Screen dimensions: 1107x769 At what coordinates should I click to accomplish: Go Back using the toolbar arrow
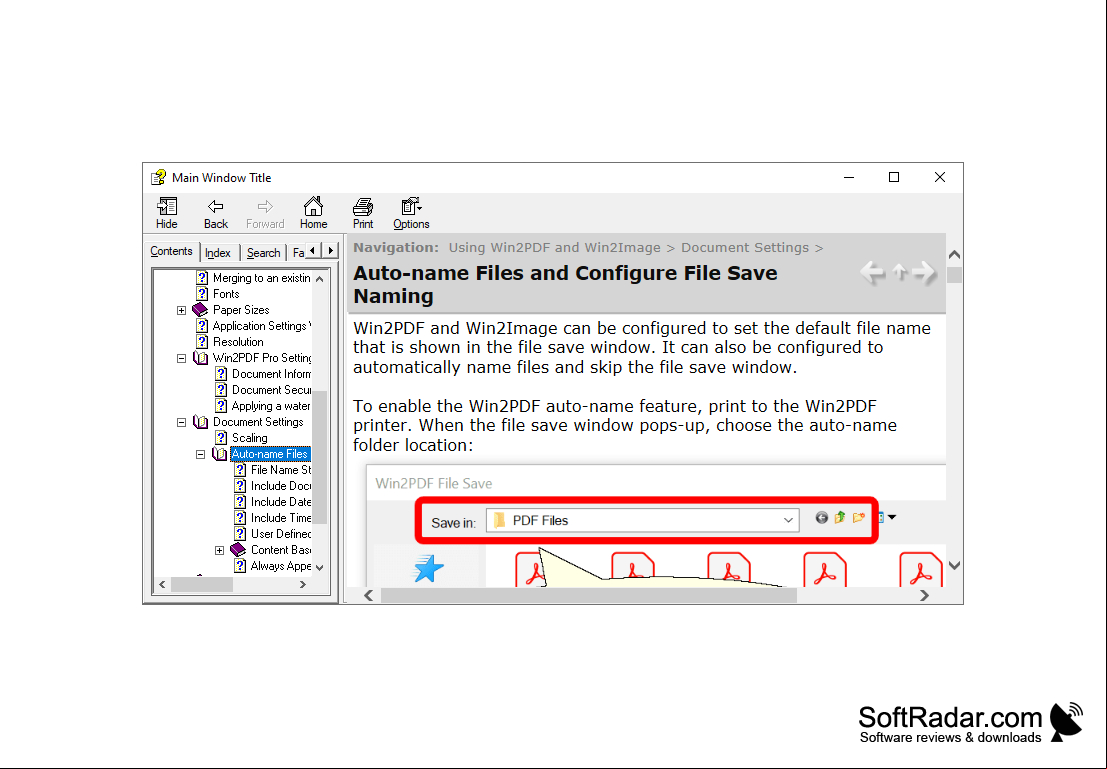coord(215,213)
